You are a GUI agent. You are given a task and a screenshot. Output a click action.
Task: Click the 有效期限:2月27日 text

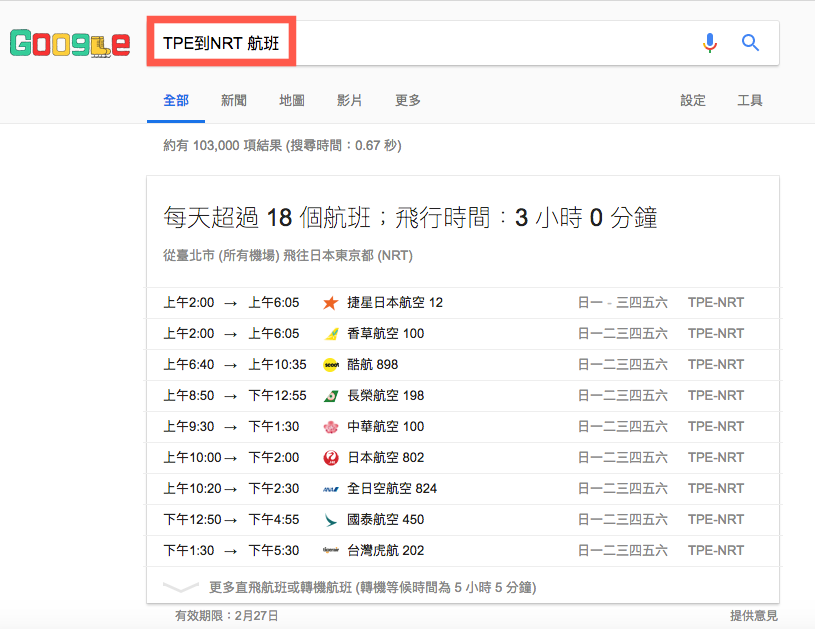[x=226, y=616]
